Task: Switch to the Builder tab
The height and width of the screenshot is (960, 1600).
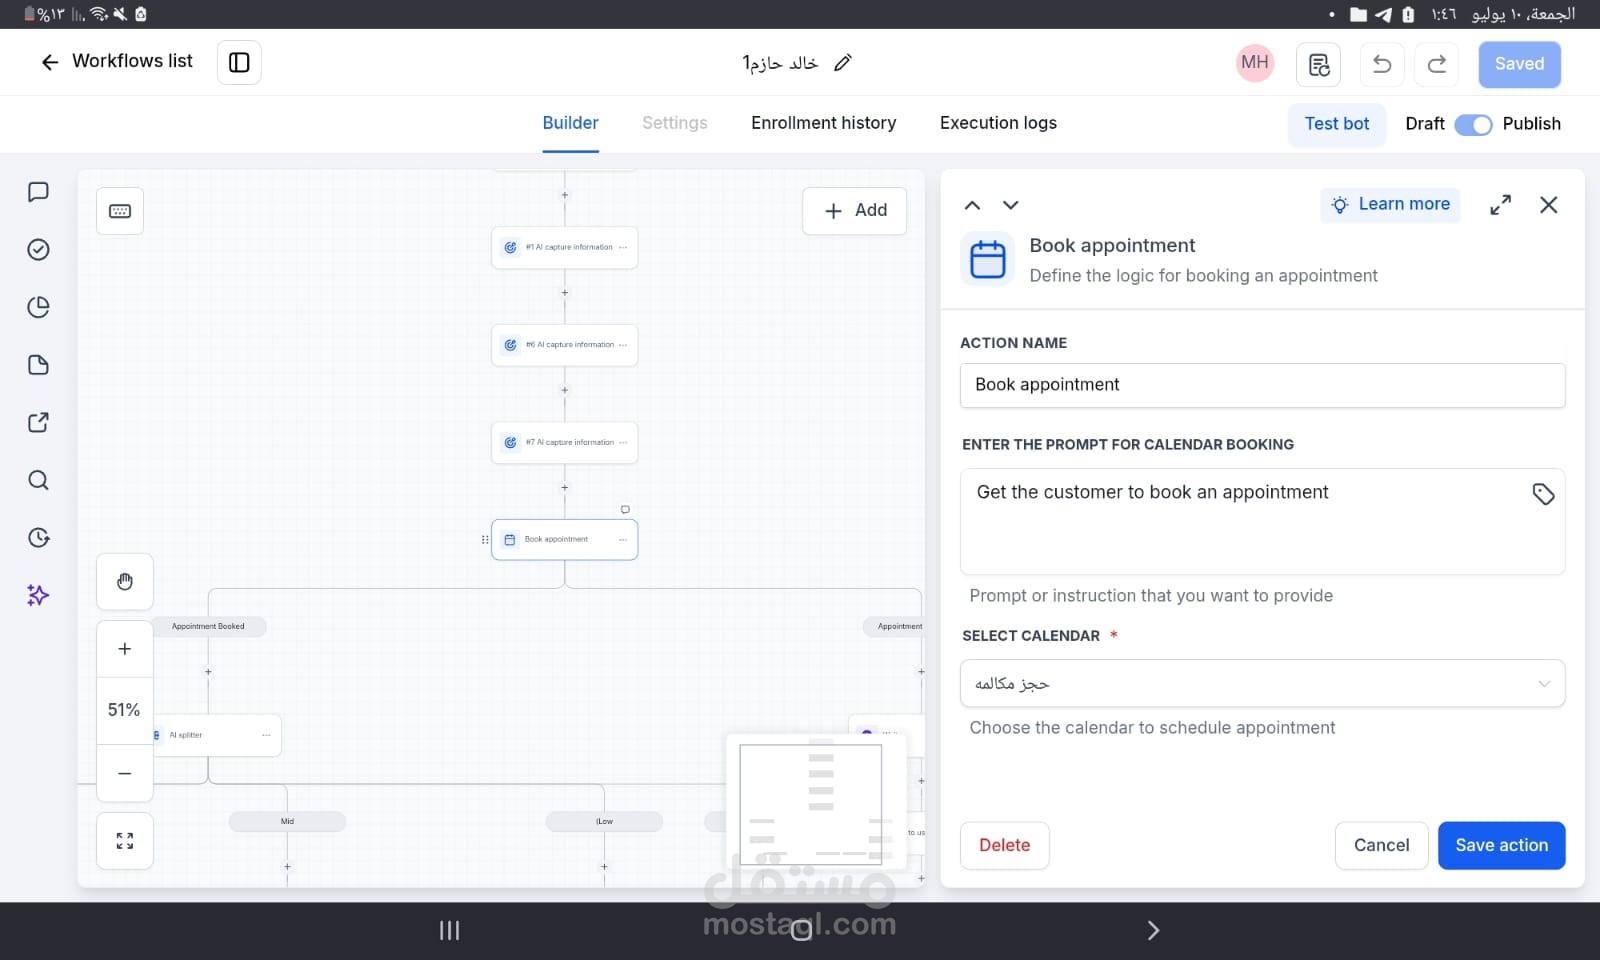Action: 570,123
